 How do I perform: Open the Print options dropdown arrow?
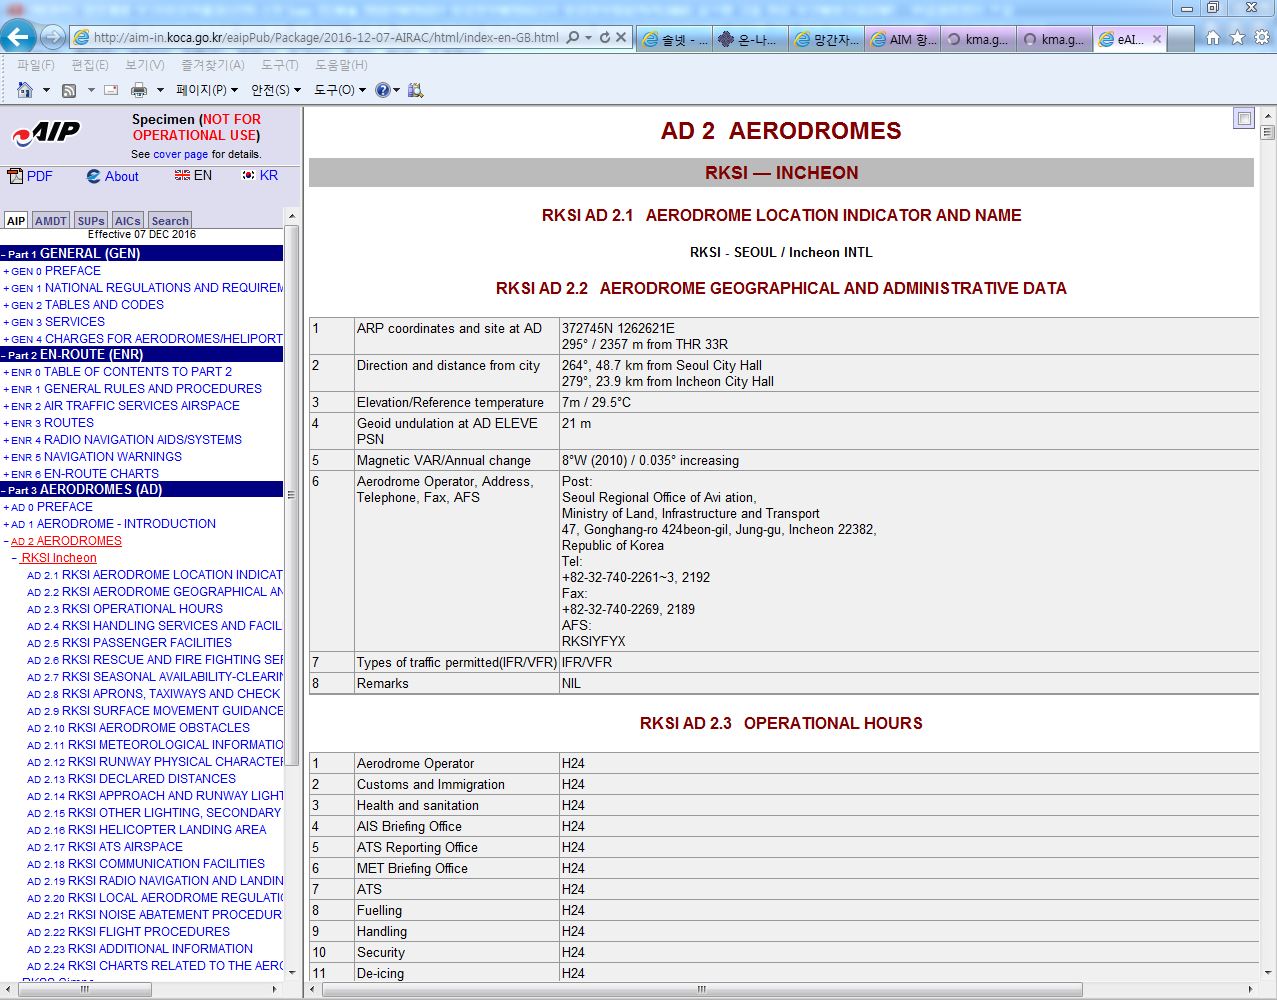(160, 90)
